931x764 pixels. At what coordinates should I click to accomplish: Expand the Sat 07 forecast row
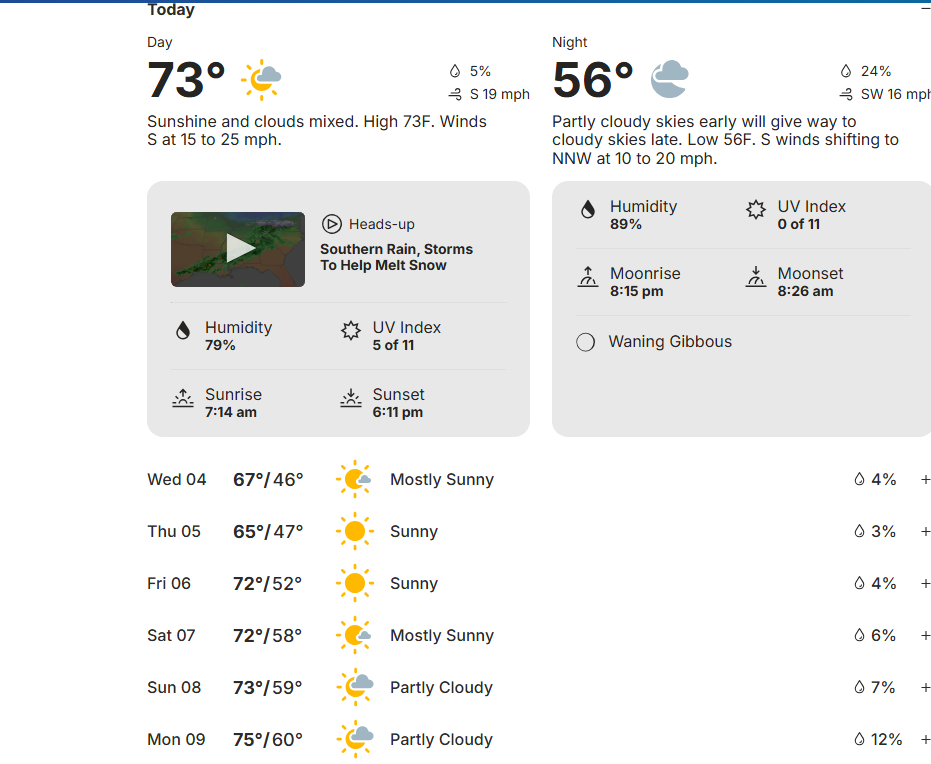pyautogui.click(x=925, y=635)
